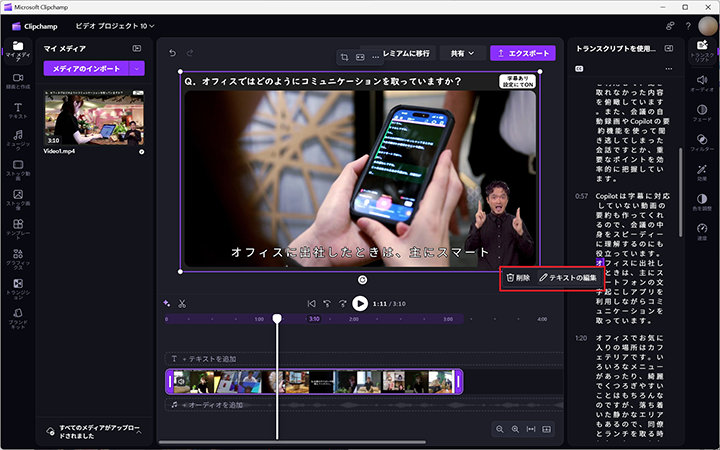The width and height of the screenshot is (720, 450).
Task: Open the 共有 dropdown
Action: pyautogui.click(x=462, y=53)
